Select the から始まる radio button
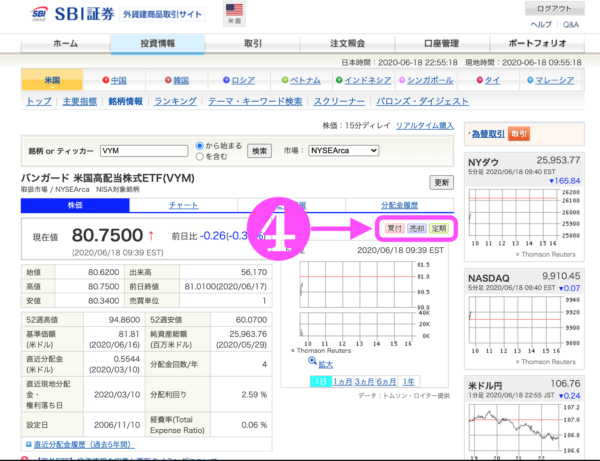The width and height of the screenshot is (600, 461). (199, 146)
